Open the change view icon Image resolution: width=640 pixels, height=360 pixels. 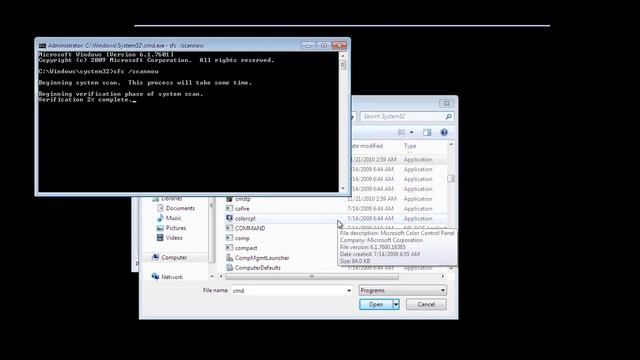[402, 132]
